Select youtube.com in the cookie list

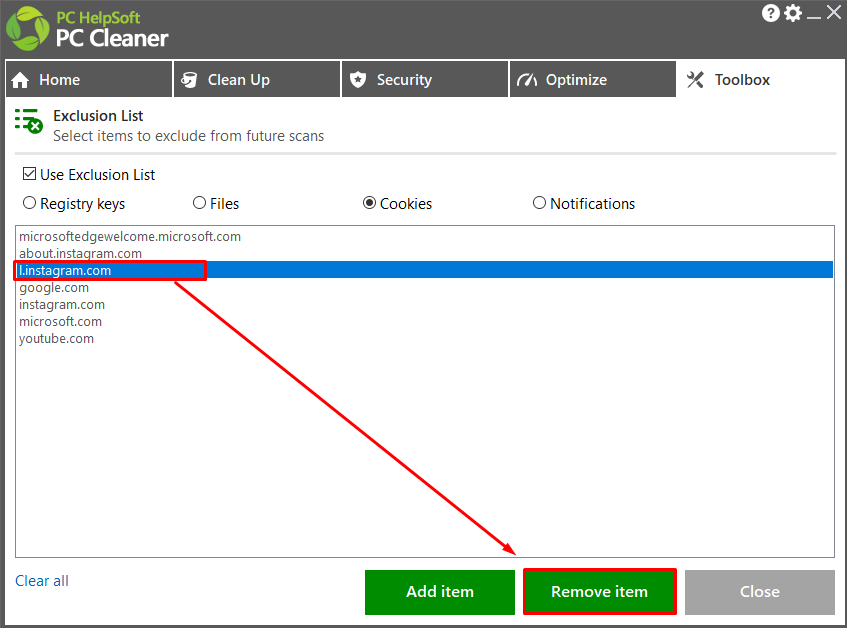(424, 339)
